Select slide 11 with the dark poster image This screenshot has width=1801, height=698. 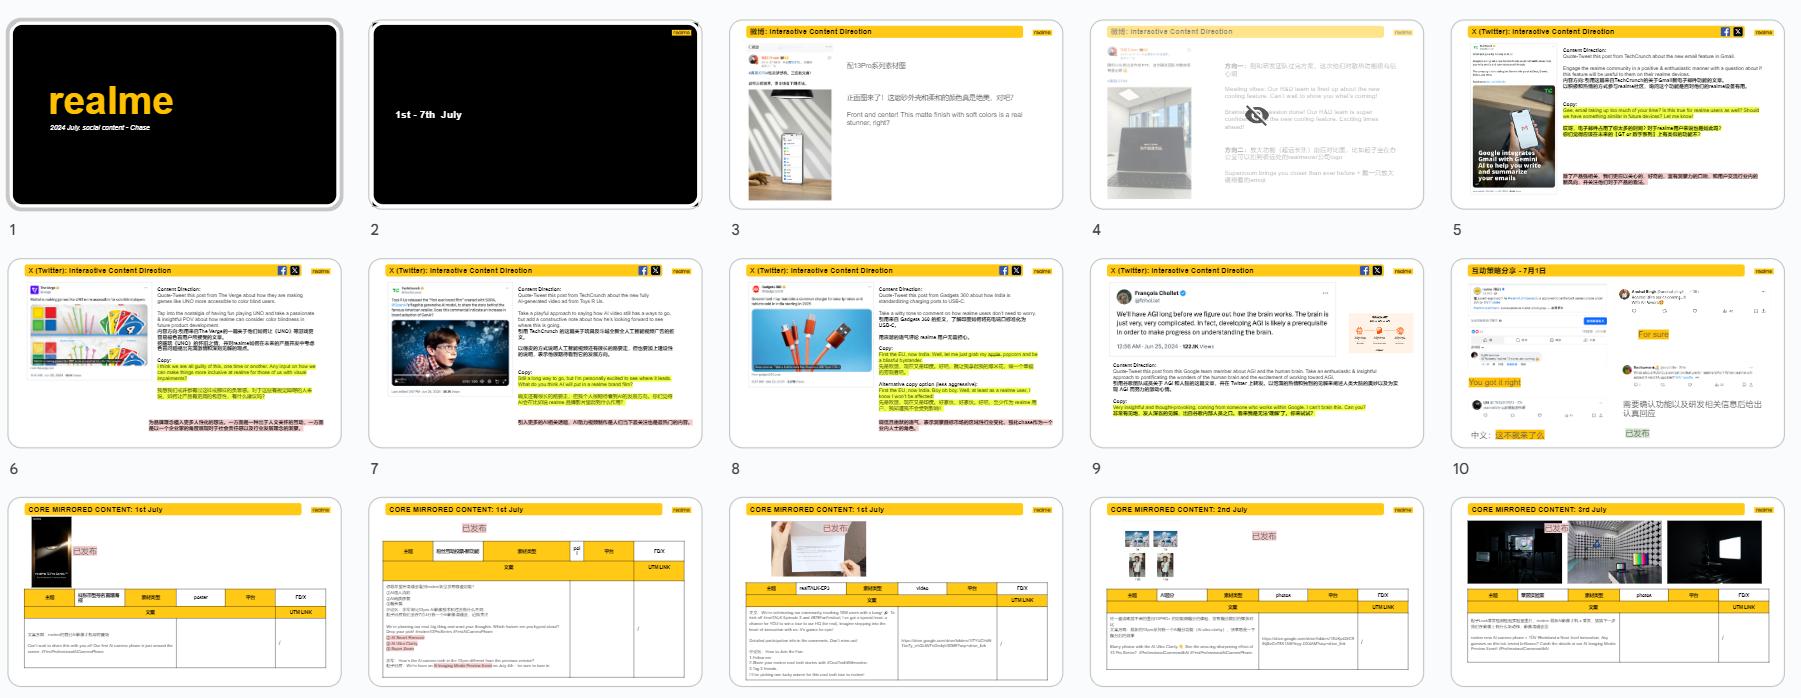pyautogui.click(x=175, y=593)
